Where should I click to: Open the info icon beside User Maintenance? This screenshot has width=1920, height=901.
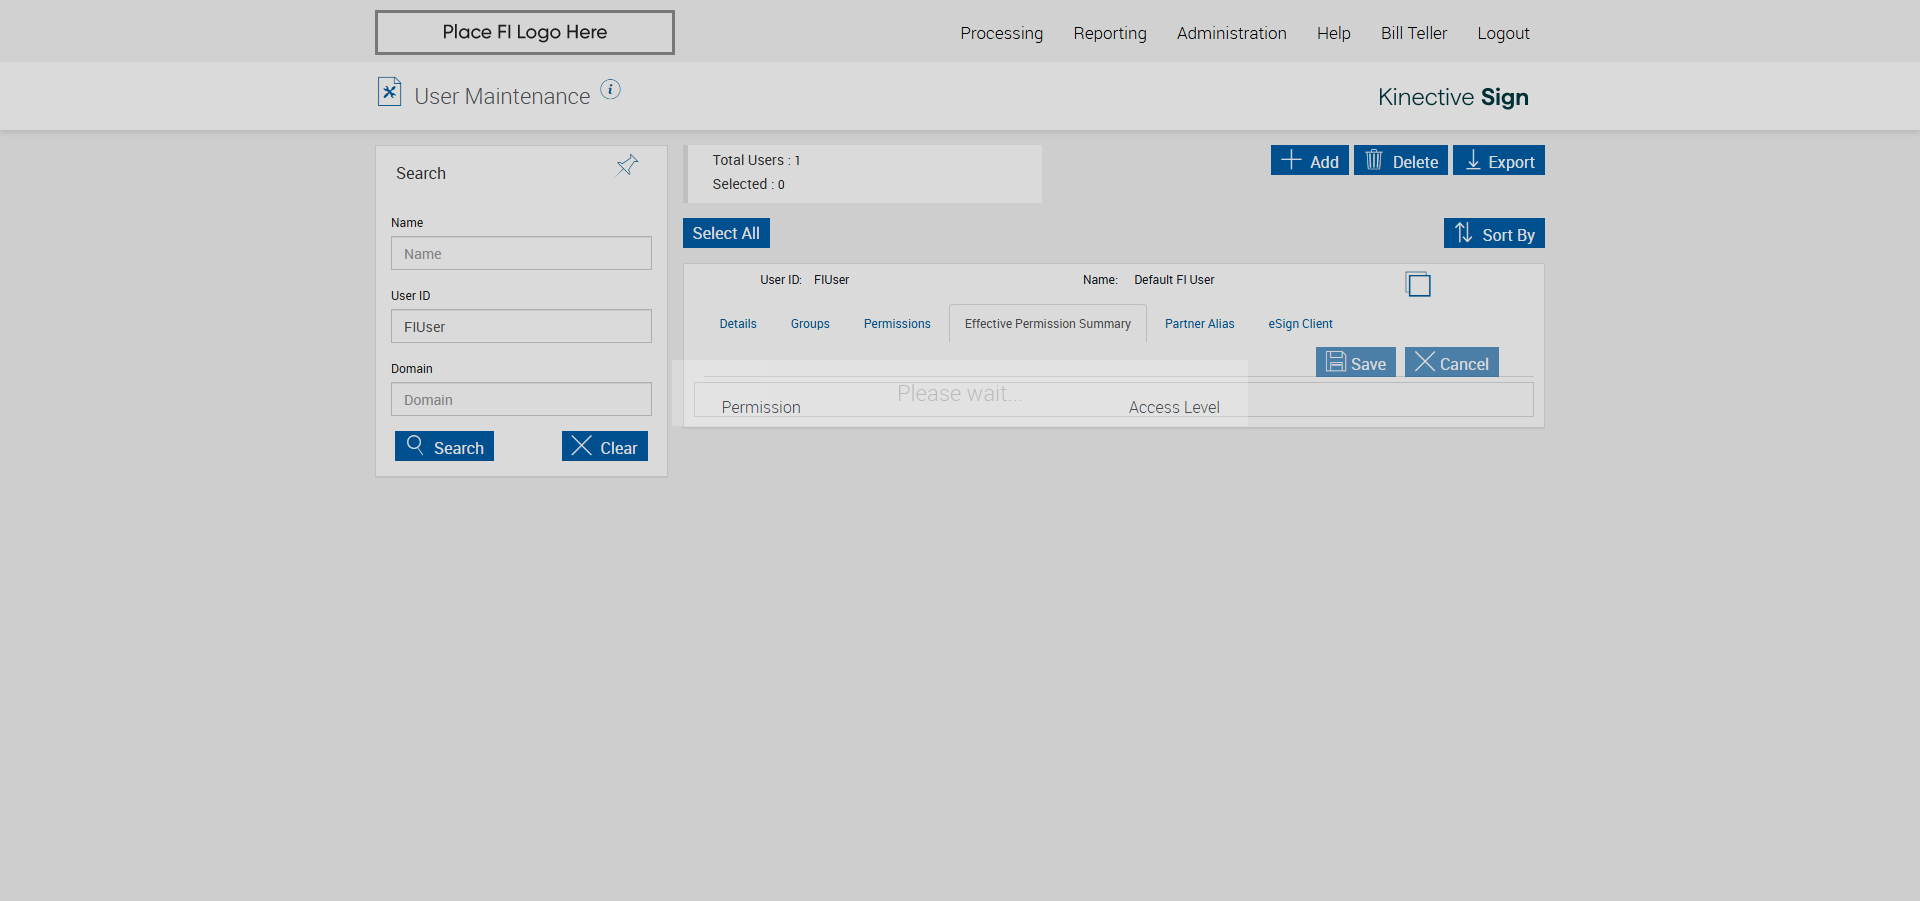tap(610, 90)
